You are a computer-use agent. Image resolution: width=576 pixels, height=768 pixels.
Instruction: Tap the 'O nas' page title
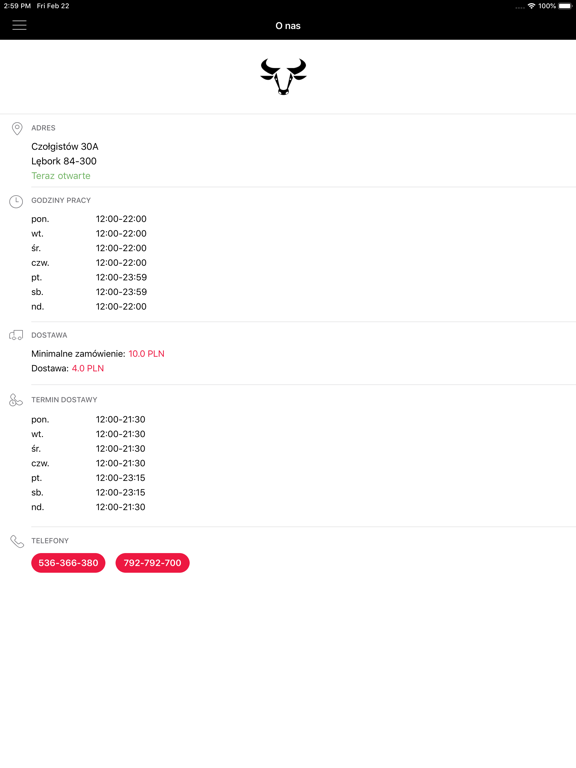click(x=288, y=26)
